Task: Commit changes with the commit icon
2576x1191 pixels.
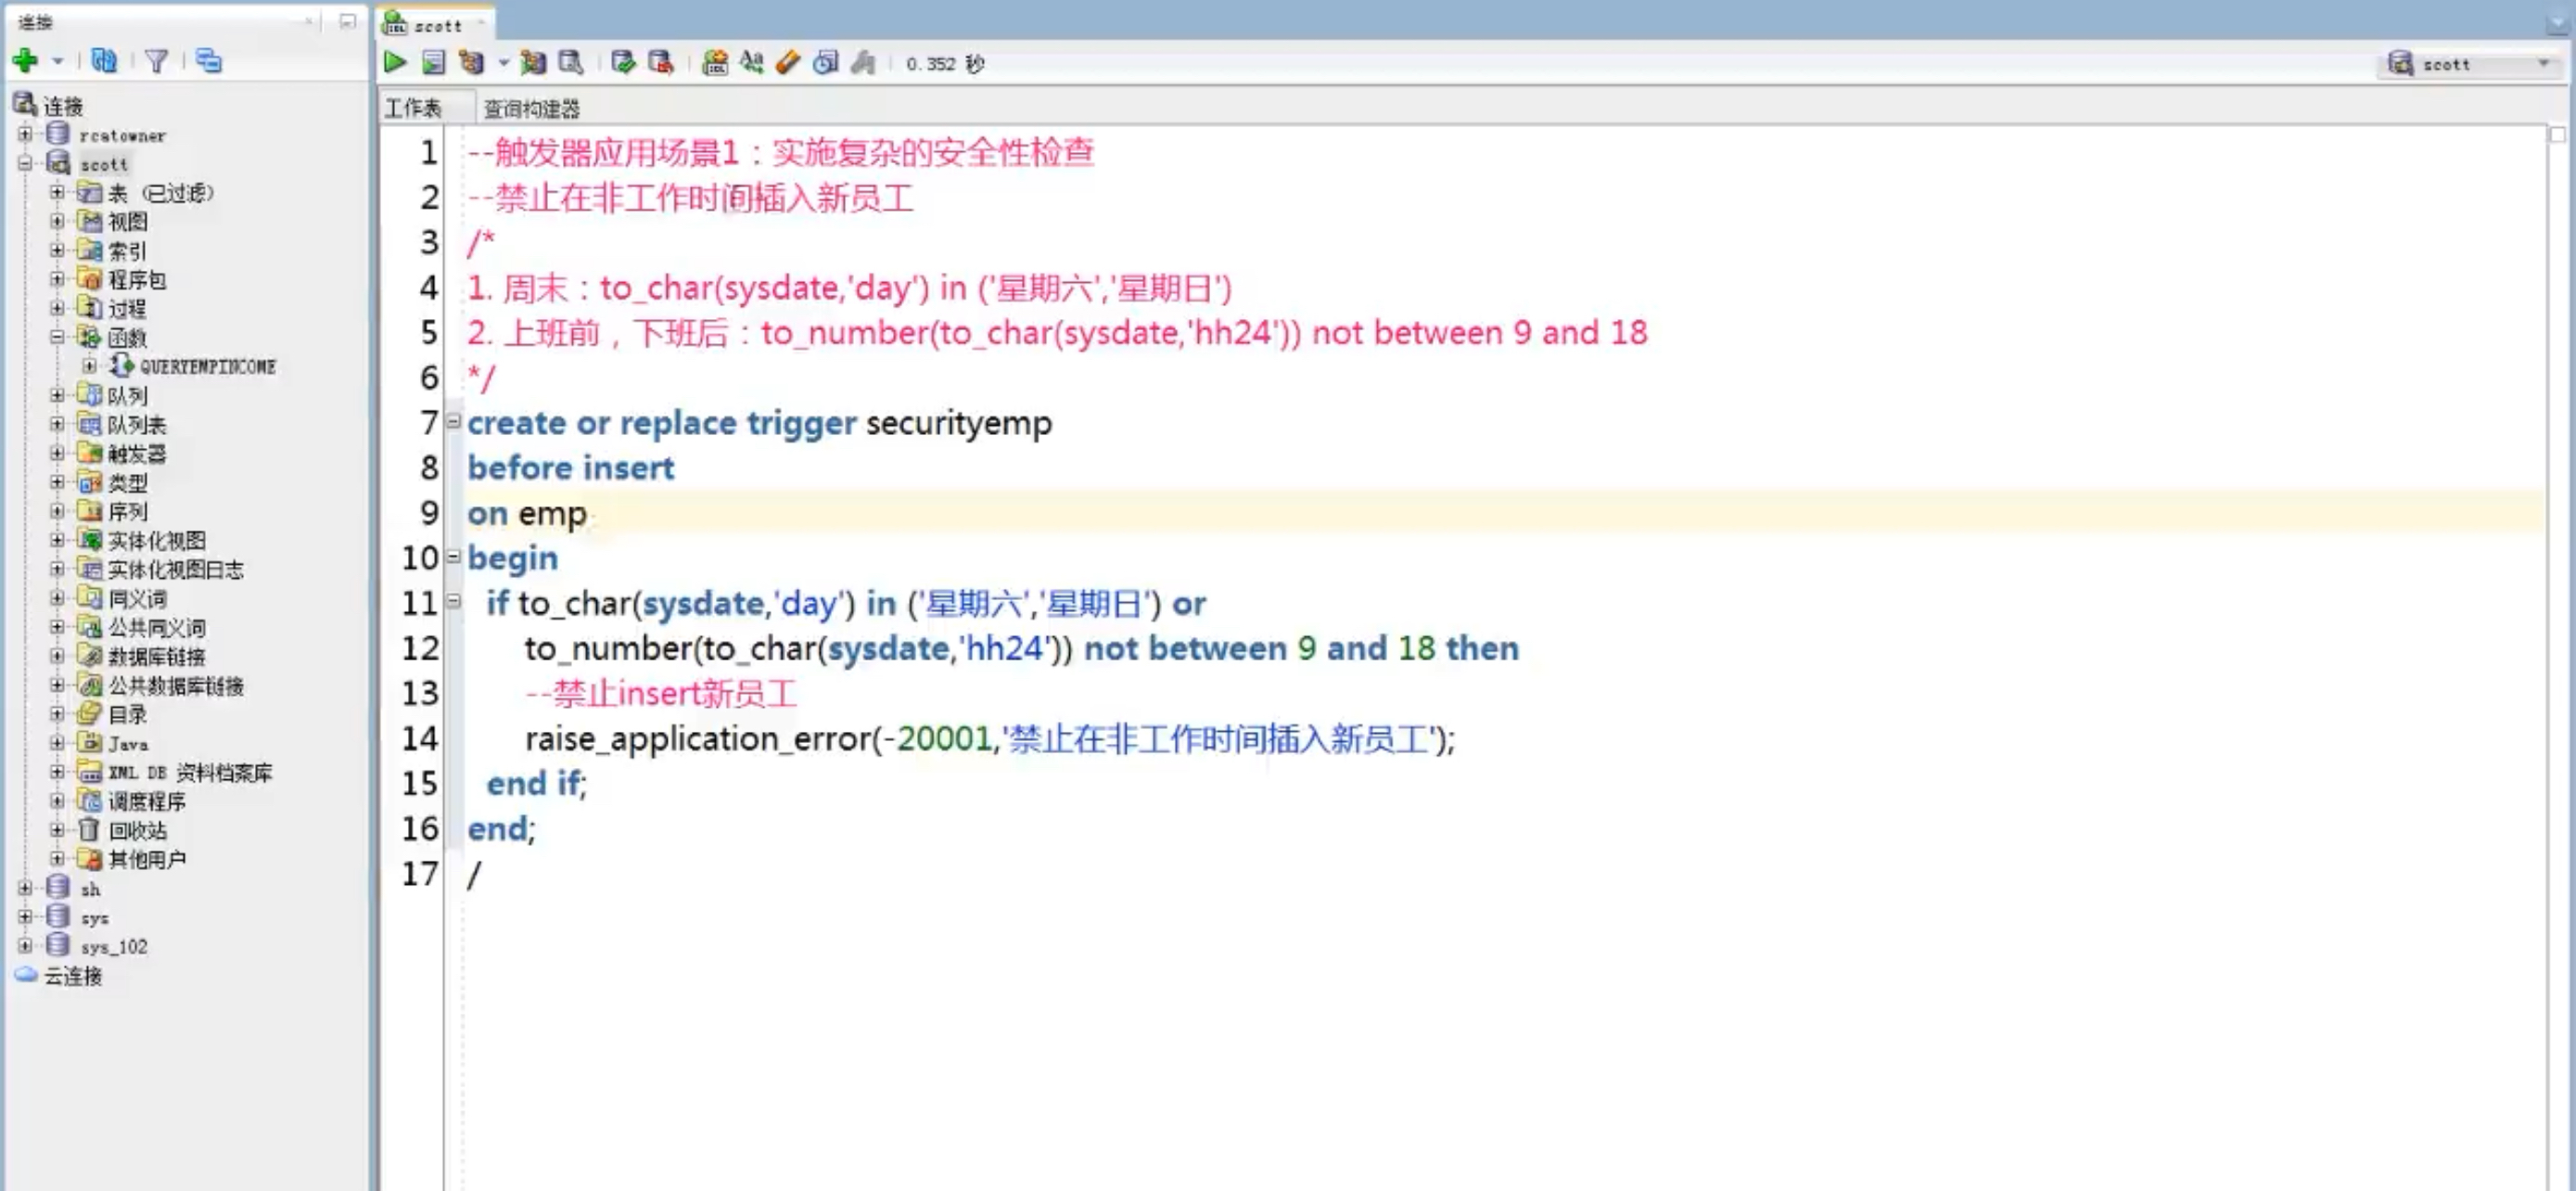Action: point(623,63)
